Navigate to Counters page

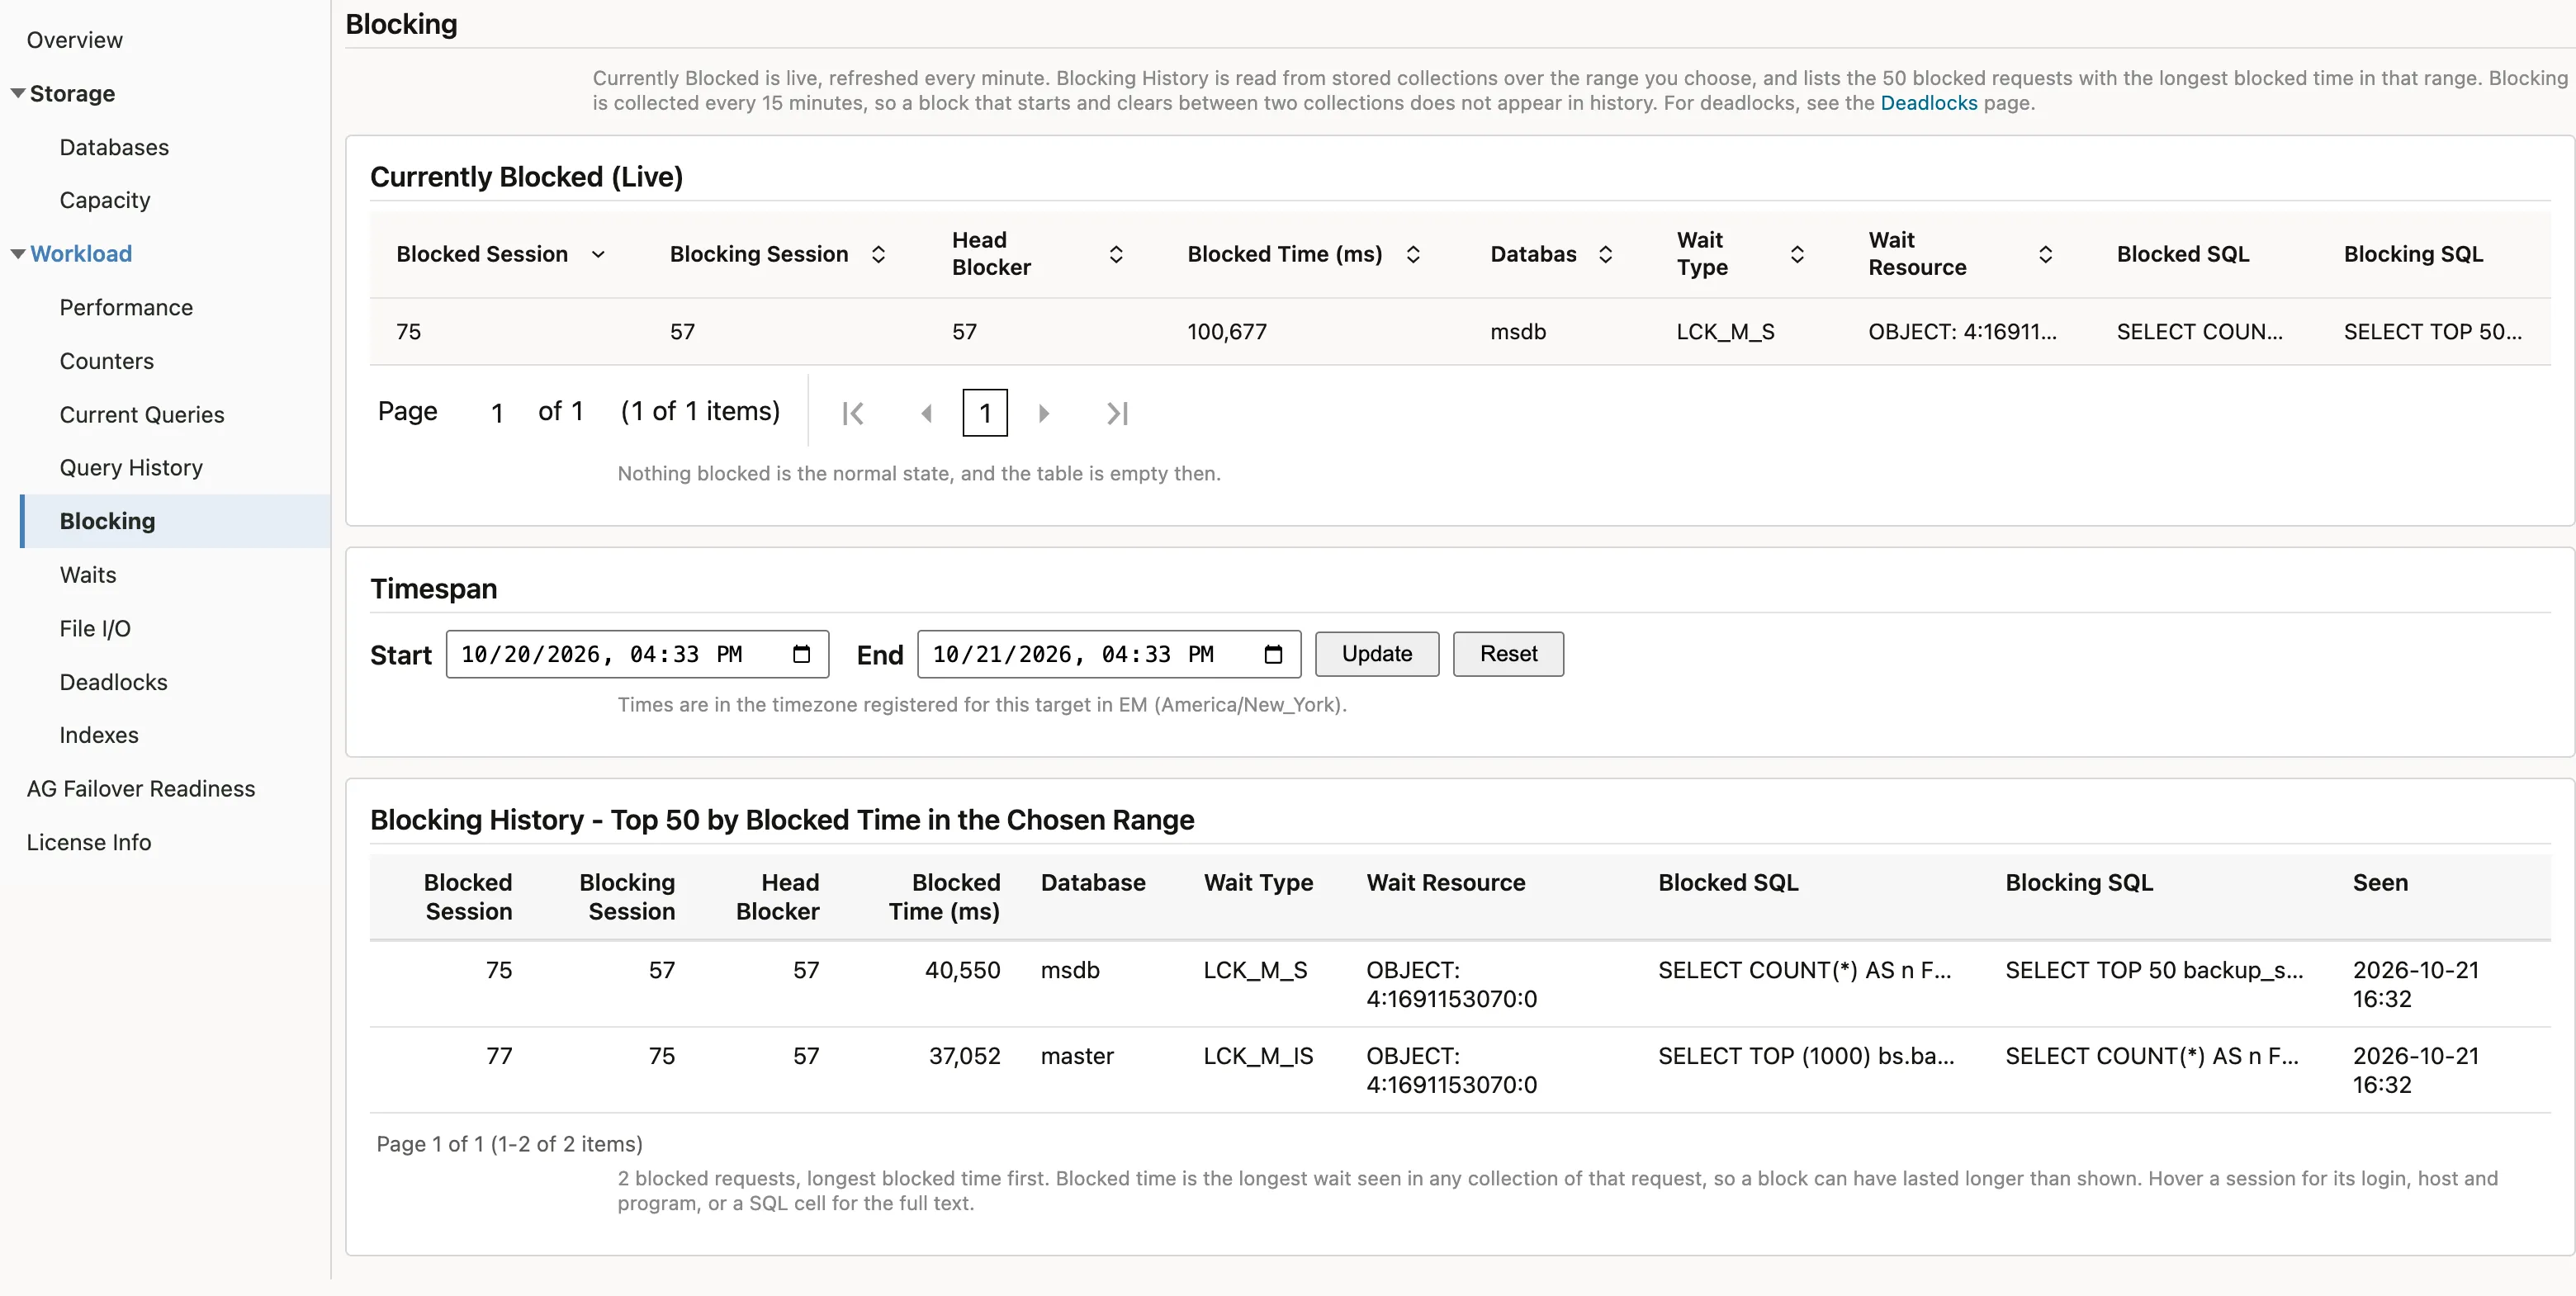click(107, 361)
